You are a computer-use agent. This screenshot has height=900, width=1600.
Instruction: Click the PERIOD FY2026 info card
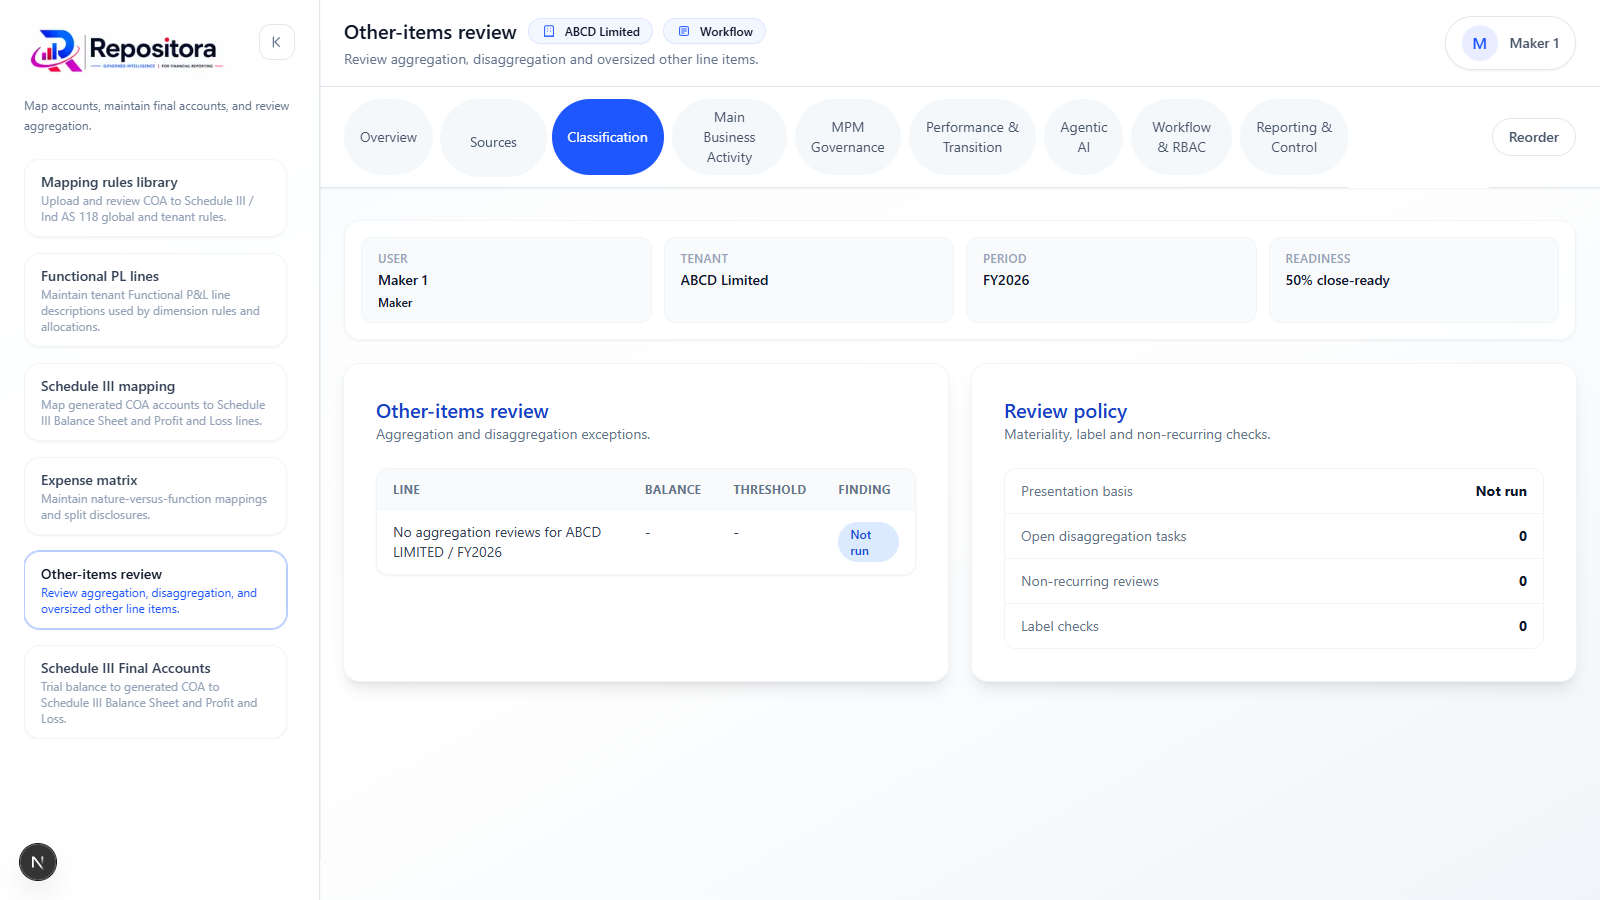point(1111,280)
